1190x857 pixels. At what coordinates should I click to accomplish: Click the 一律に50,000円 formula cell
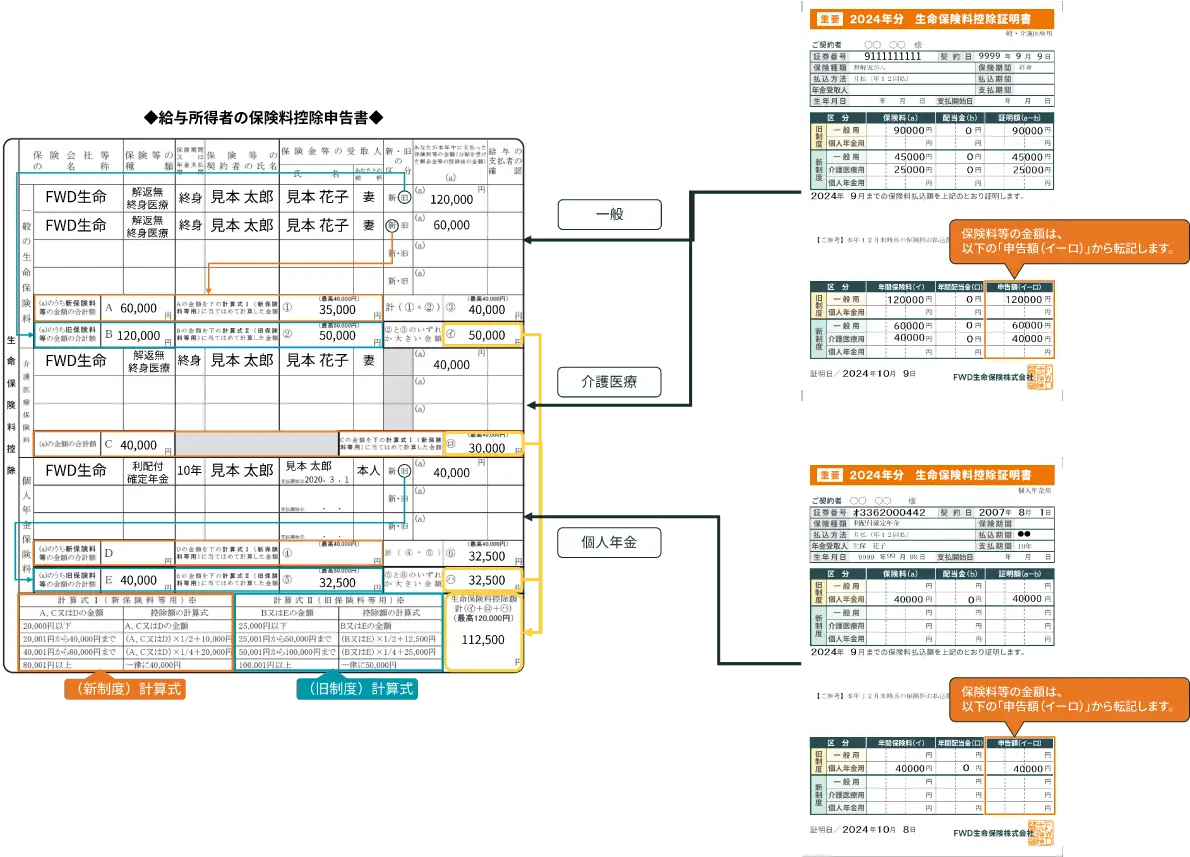point(369,665)
